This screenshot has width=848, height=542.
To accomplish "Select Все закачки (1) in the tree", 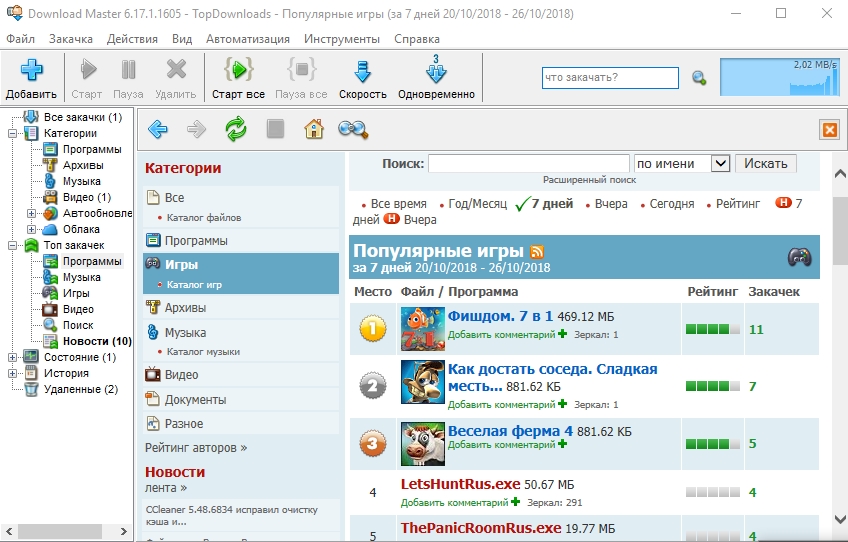I will pyautogui.click(x=83, y=117).
